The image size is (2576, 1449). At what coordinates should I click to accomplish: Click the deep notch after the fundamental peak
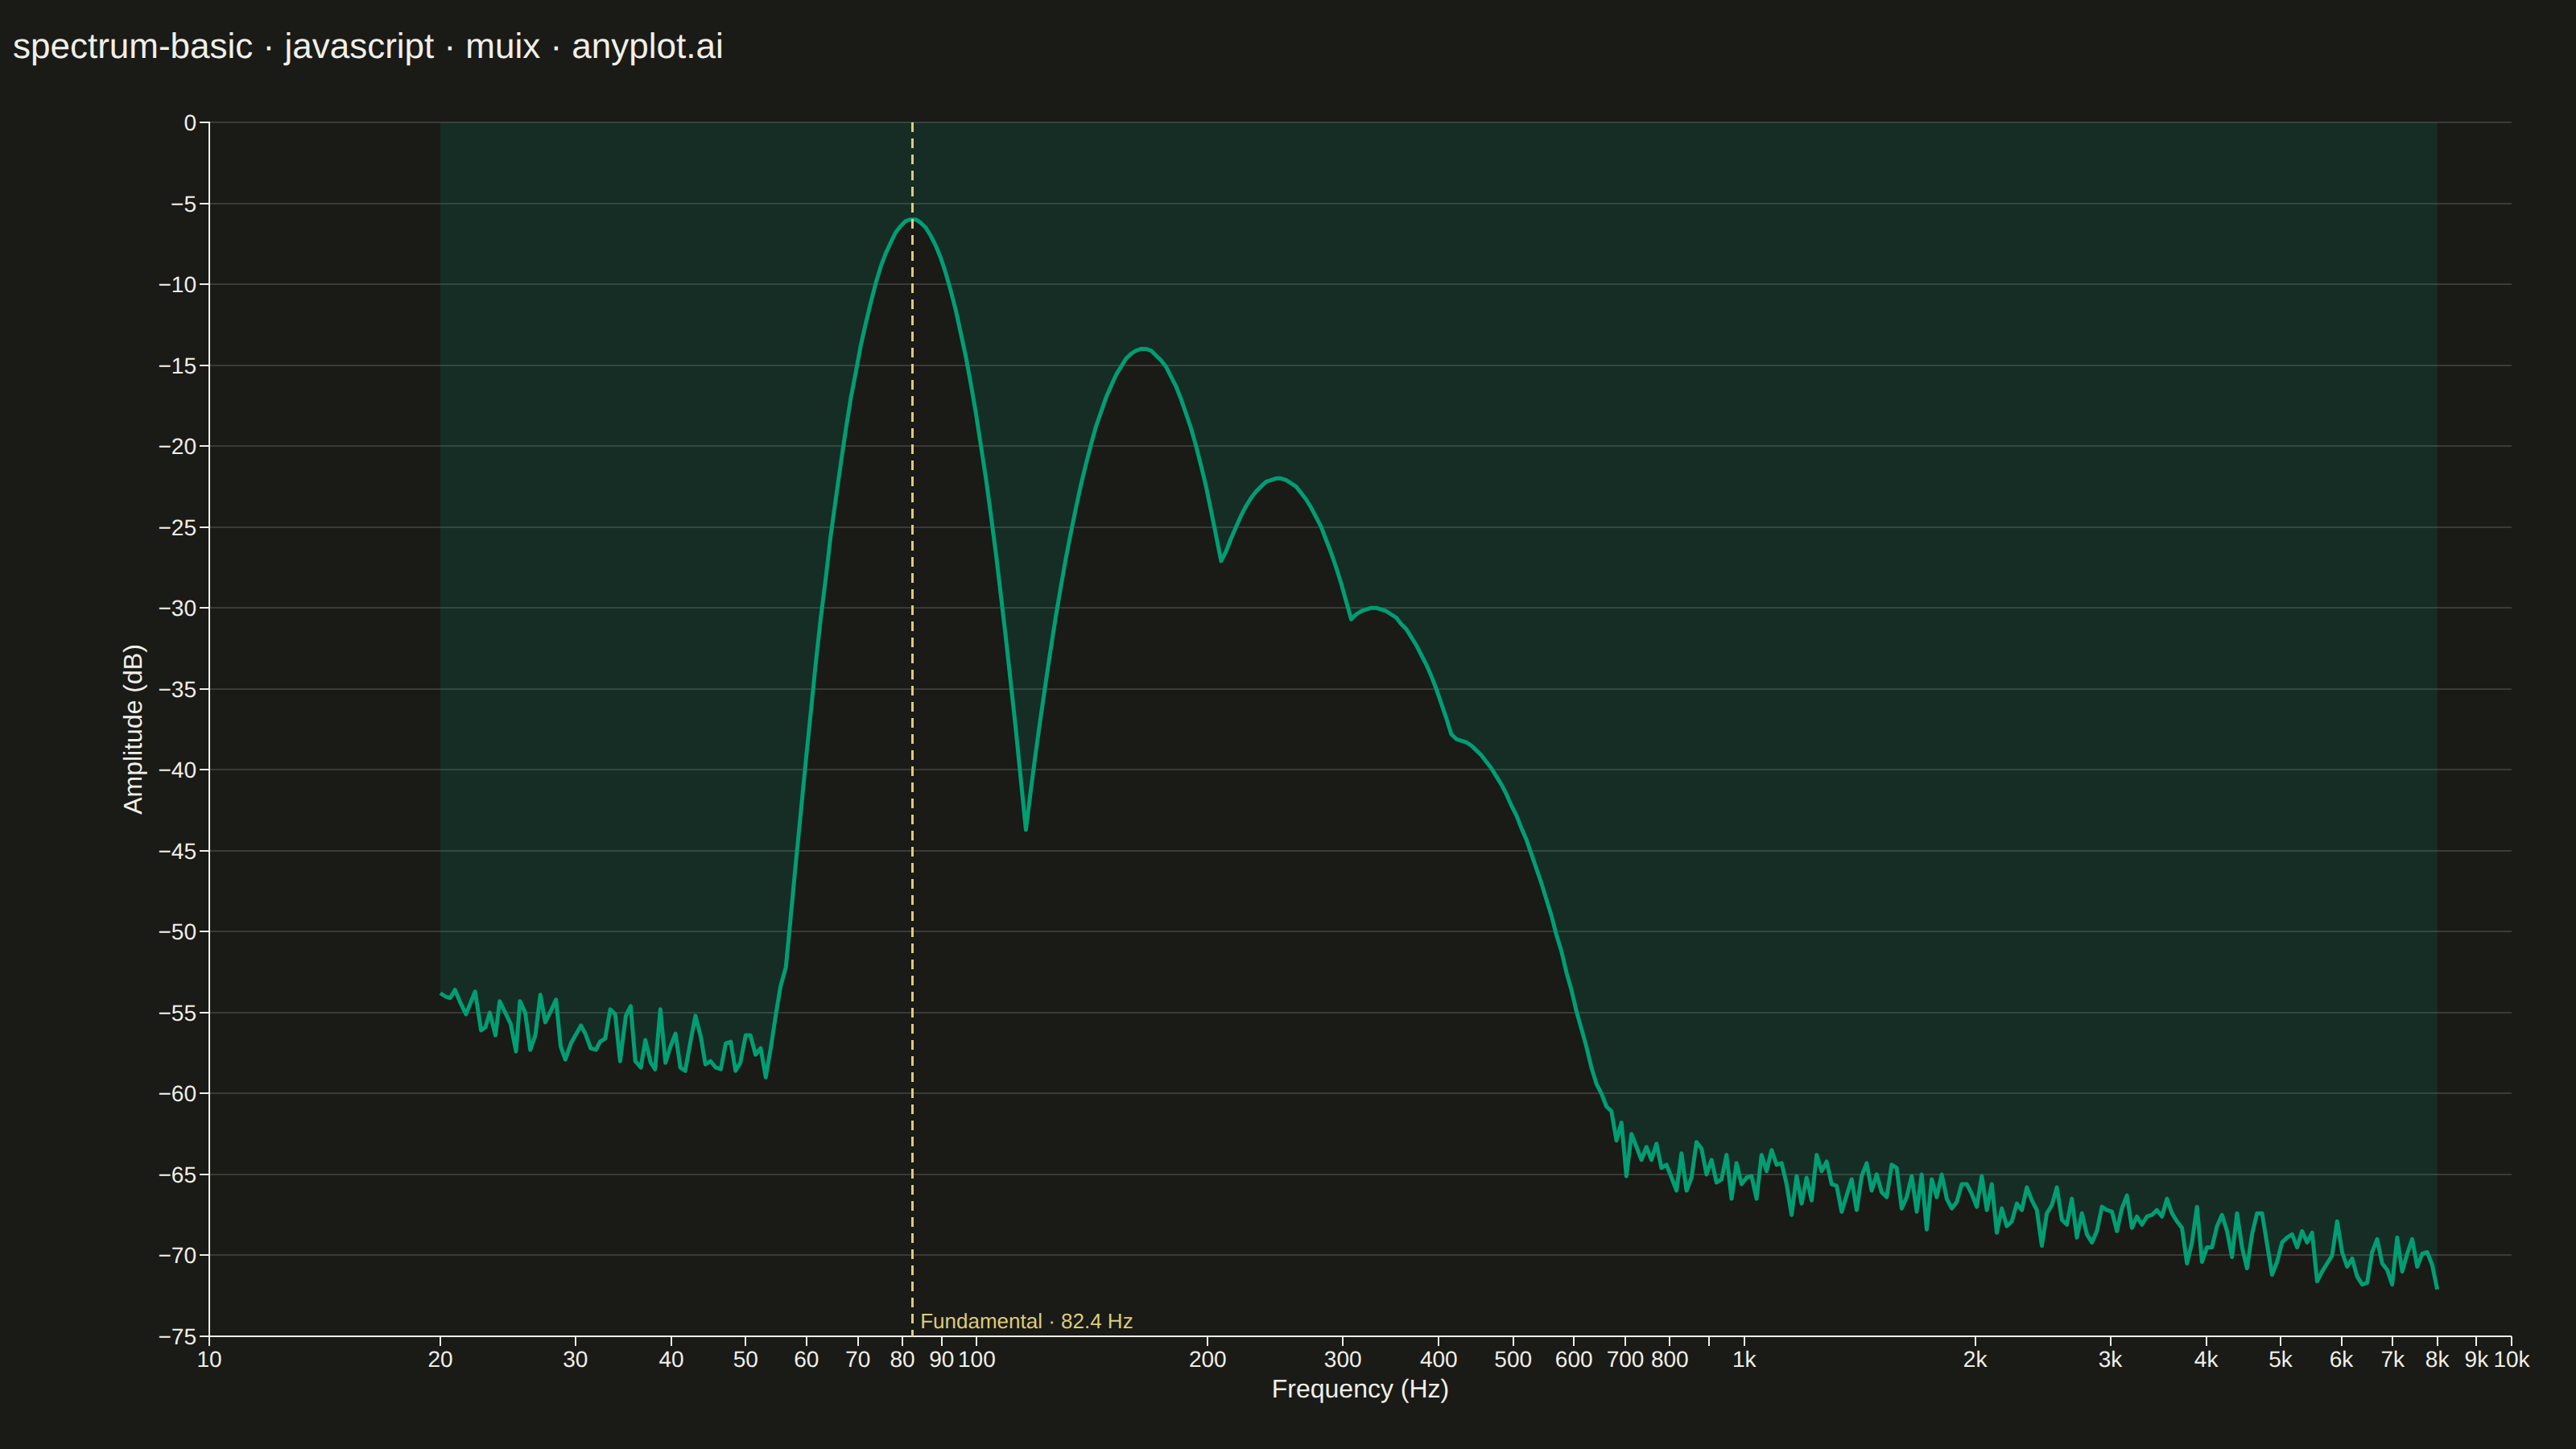tap(1026, 828)
